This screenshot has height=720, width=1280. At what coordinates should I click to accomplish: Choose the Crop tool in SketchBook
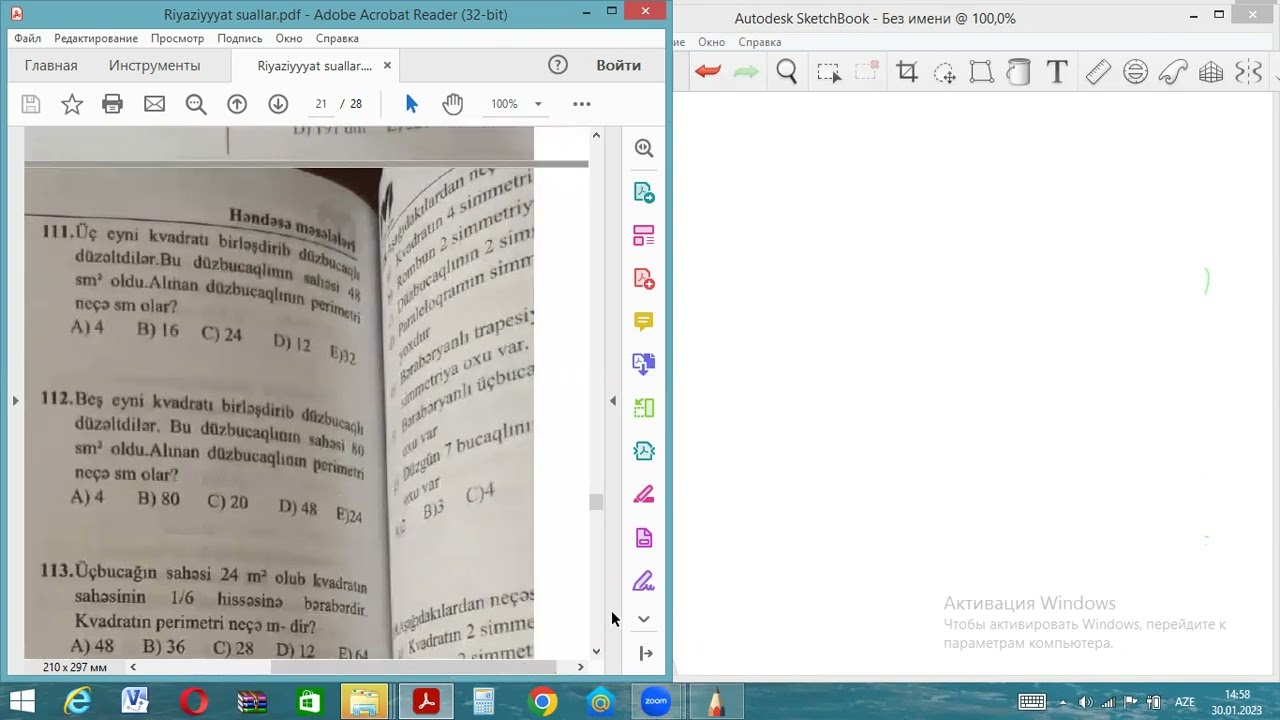[x=907, y=72]
